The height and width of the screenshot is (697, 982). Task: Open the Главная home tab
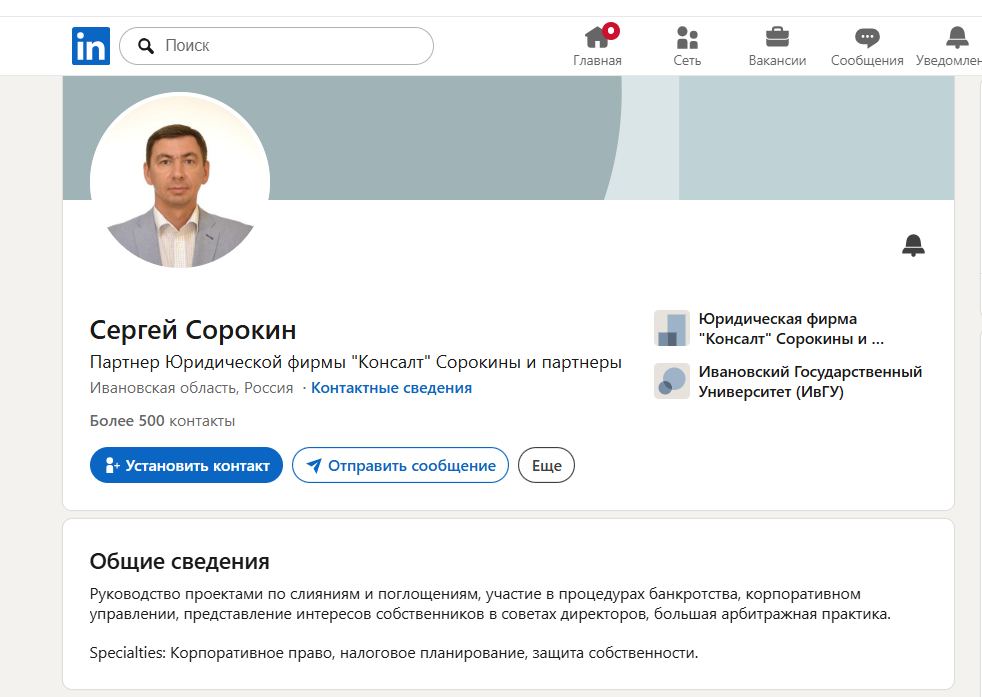click(597, 46)
